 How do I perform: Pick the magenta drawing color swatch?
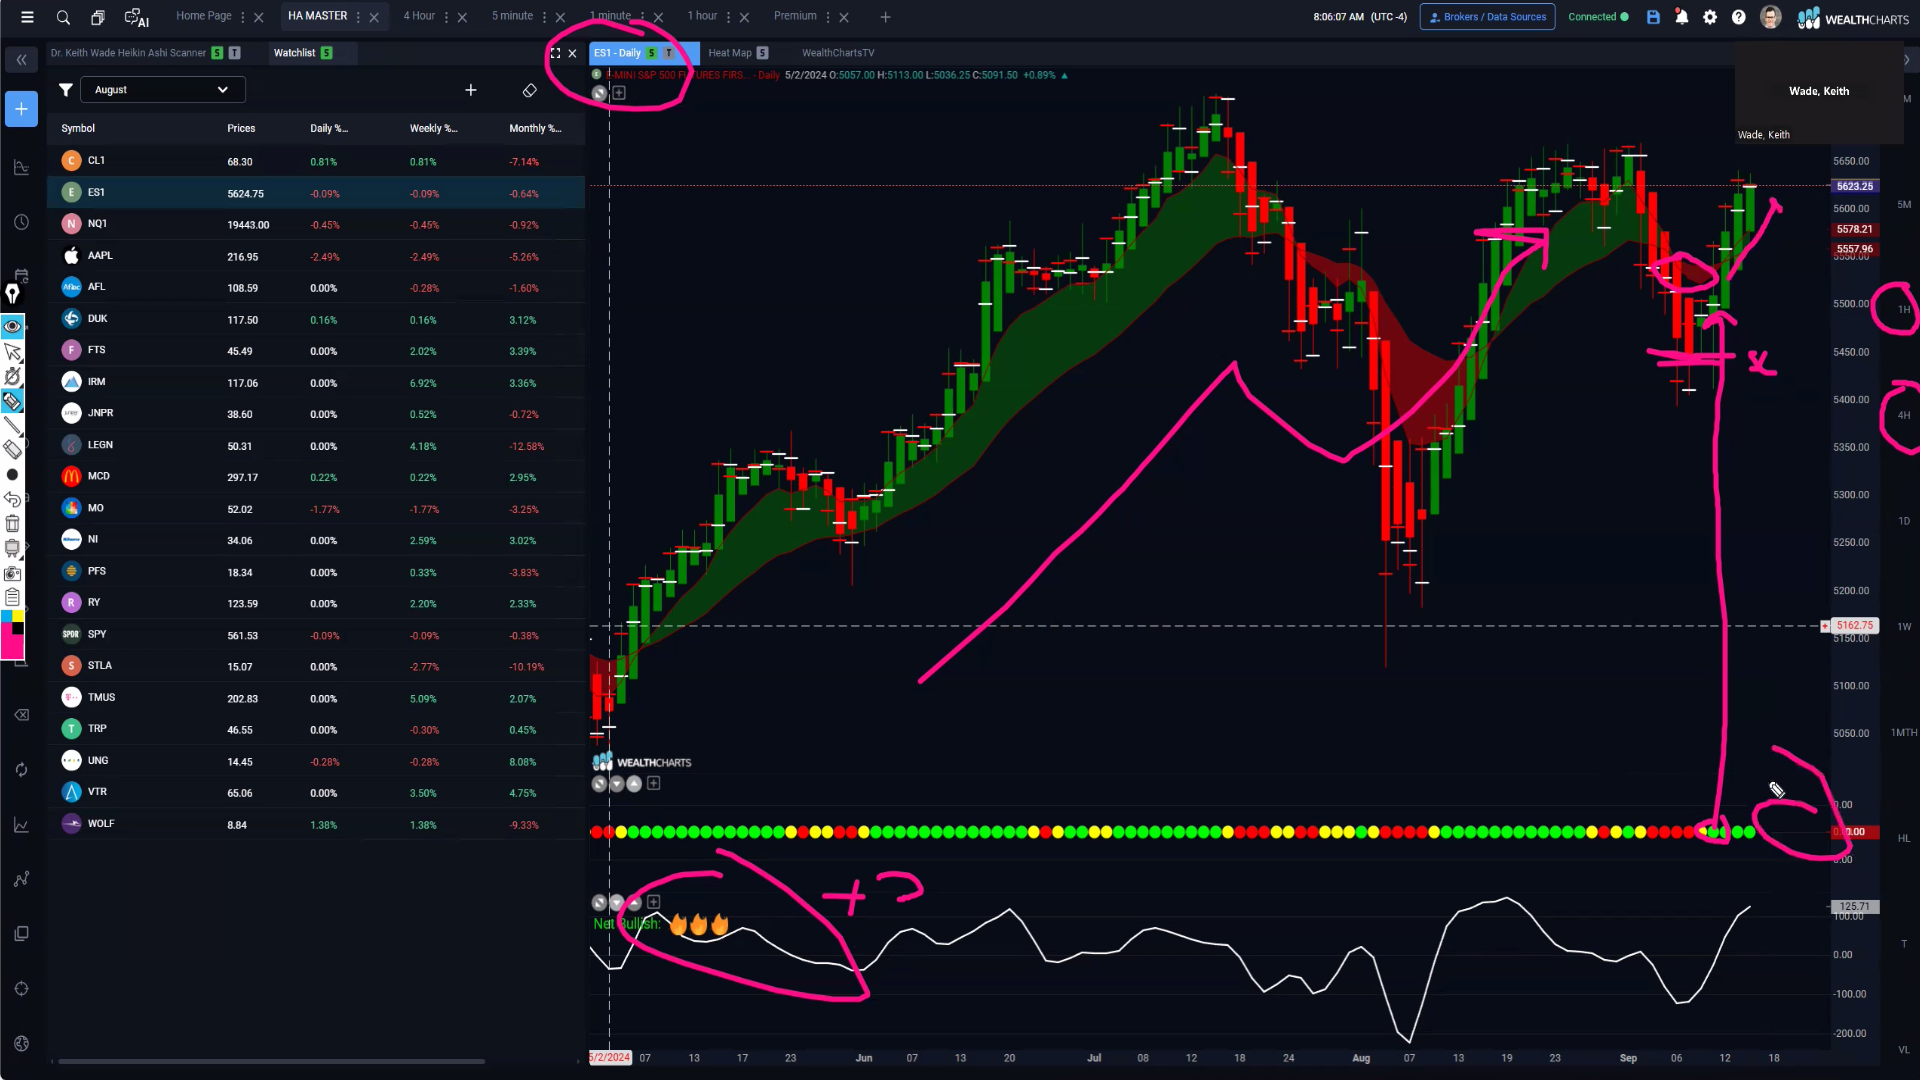tap(12, 647)
